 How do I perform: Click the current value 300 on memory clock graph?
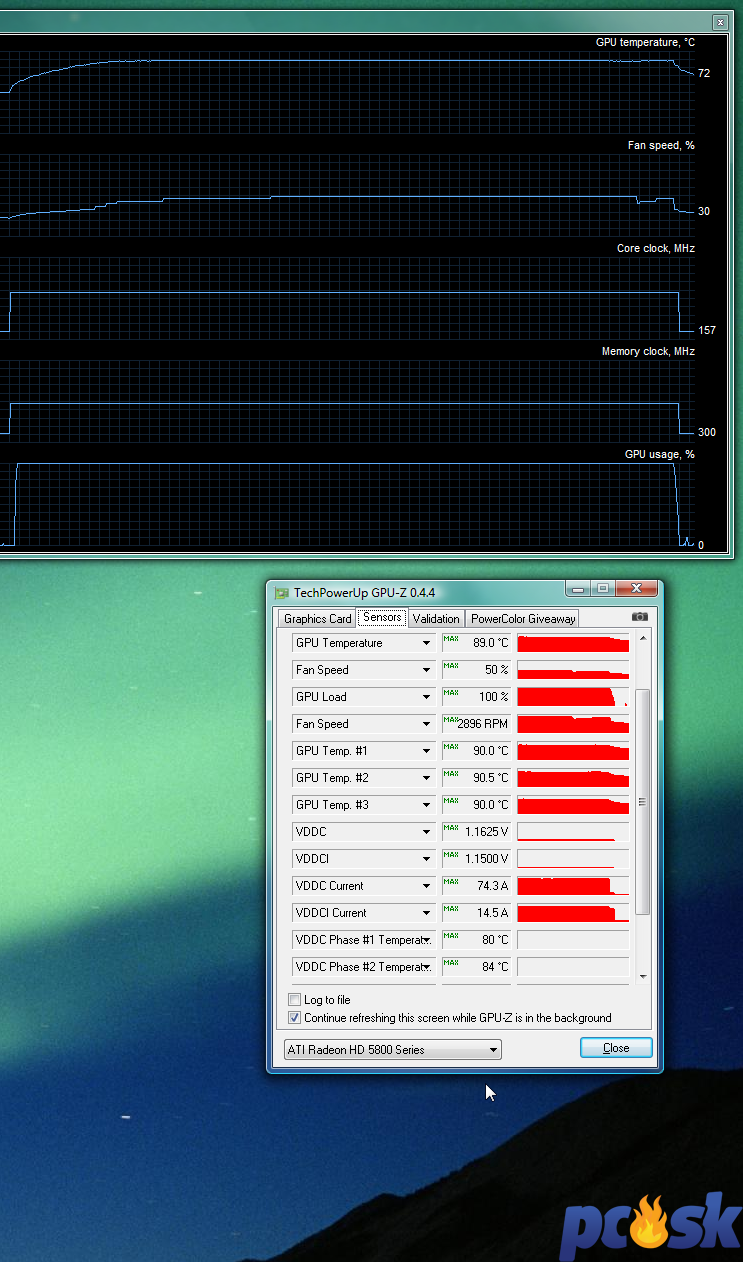tap(707, 433)
